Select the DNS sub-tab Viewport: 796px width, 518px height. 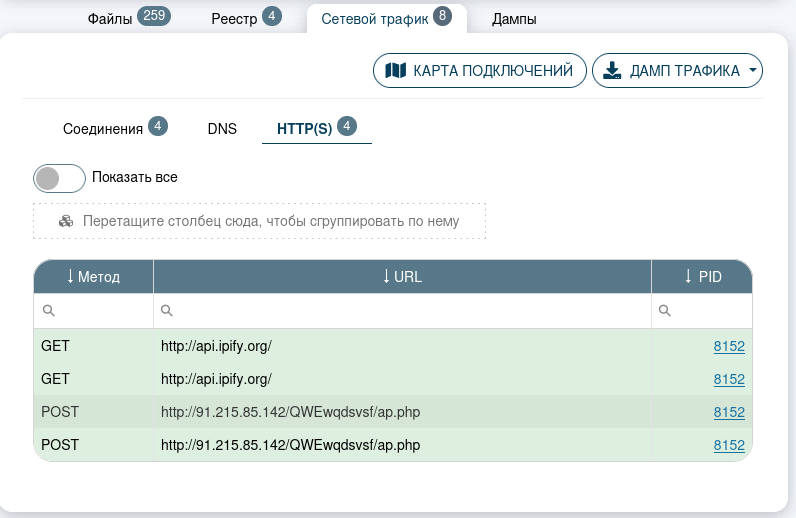click(222, 129)
